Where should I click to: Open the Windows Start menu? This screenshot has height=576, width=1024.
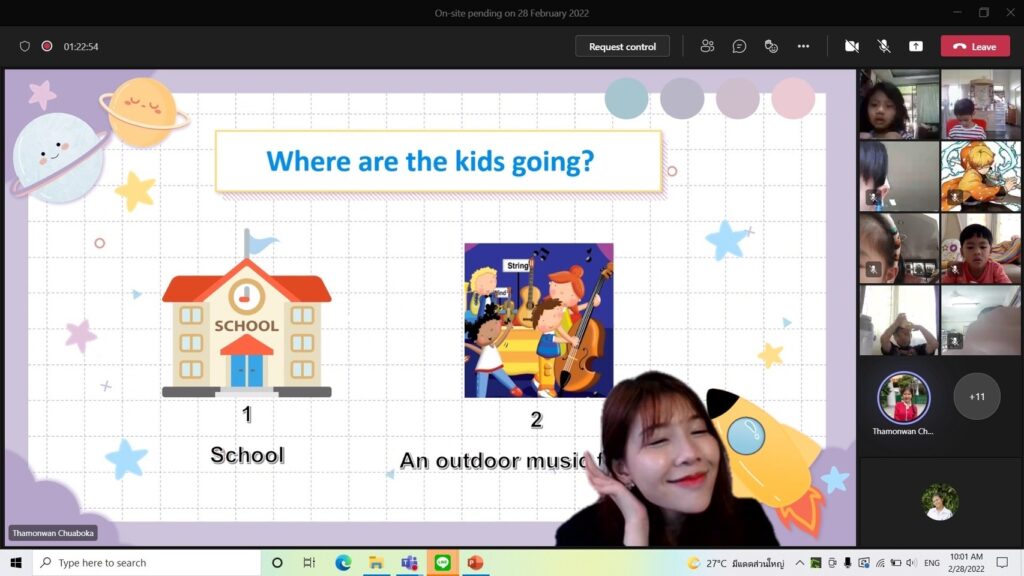pos(16,563)
